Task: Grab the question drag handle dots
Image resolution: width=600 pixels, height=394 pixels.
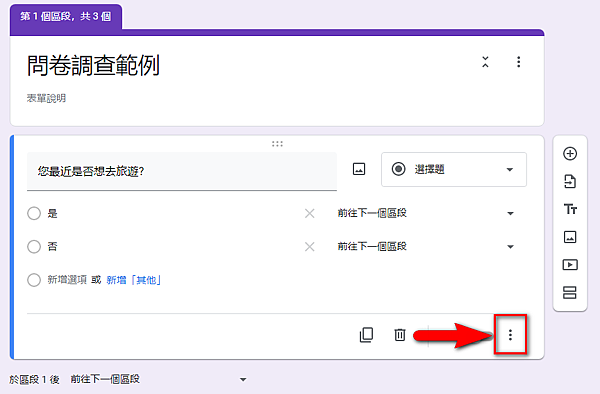Action: (x=277, y=144)
